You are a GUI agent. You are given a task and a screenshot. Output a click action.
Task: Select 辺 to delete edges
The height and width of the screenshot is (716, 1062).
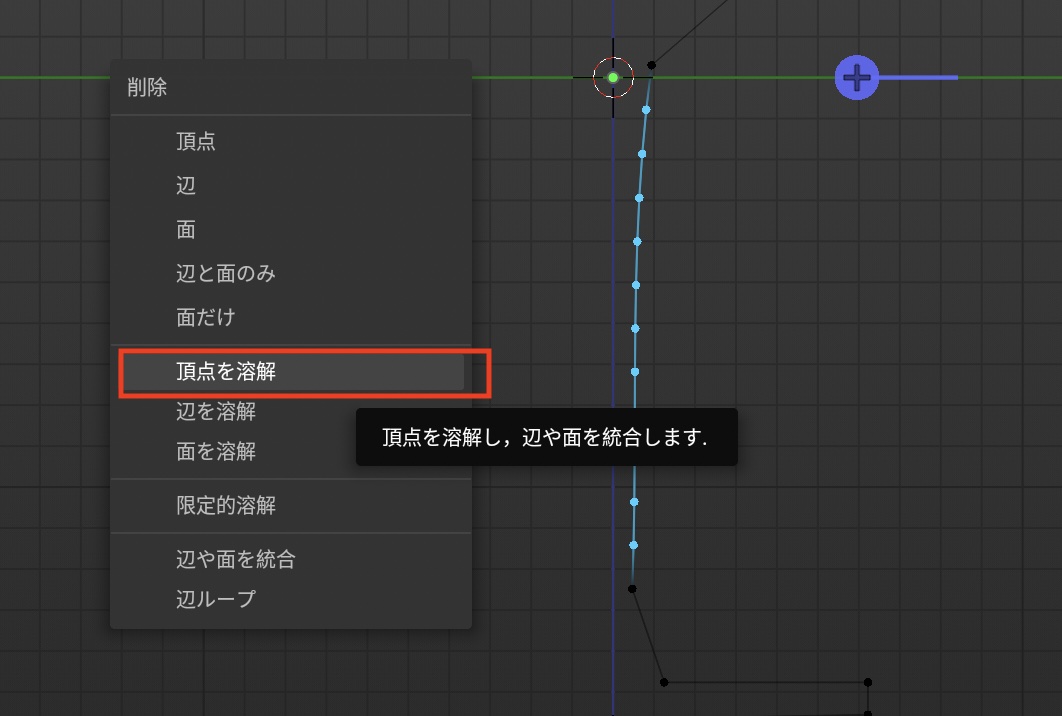tap(186, 186)
